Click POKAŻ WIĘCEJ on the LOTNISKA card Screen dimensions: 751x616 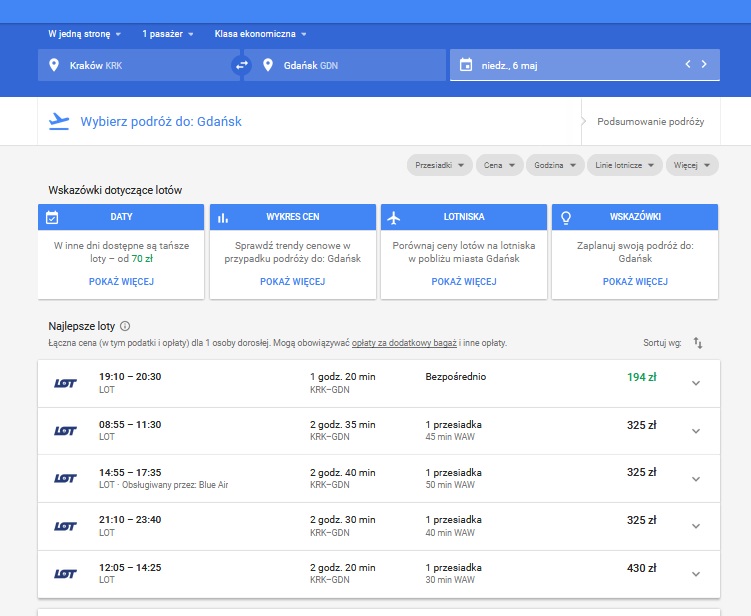(x=464, y=282)
